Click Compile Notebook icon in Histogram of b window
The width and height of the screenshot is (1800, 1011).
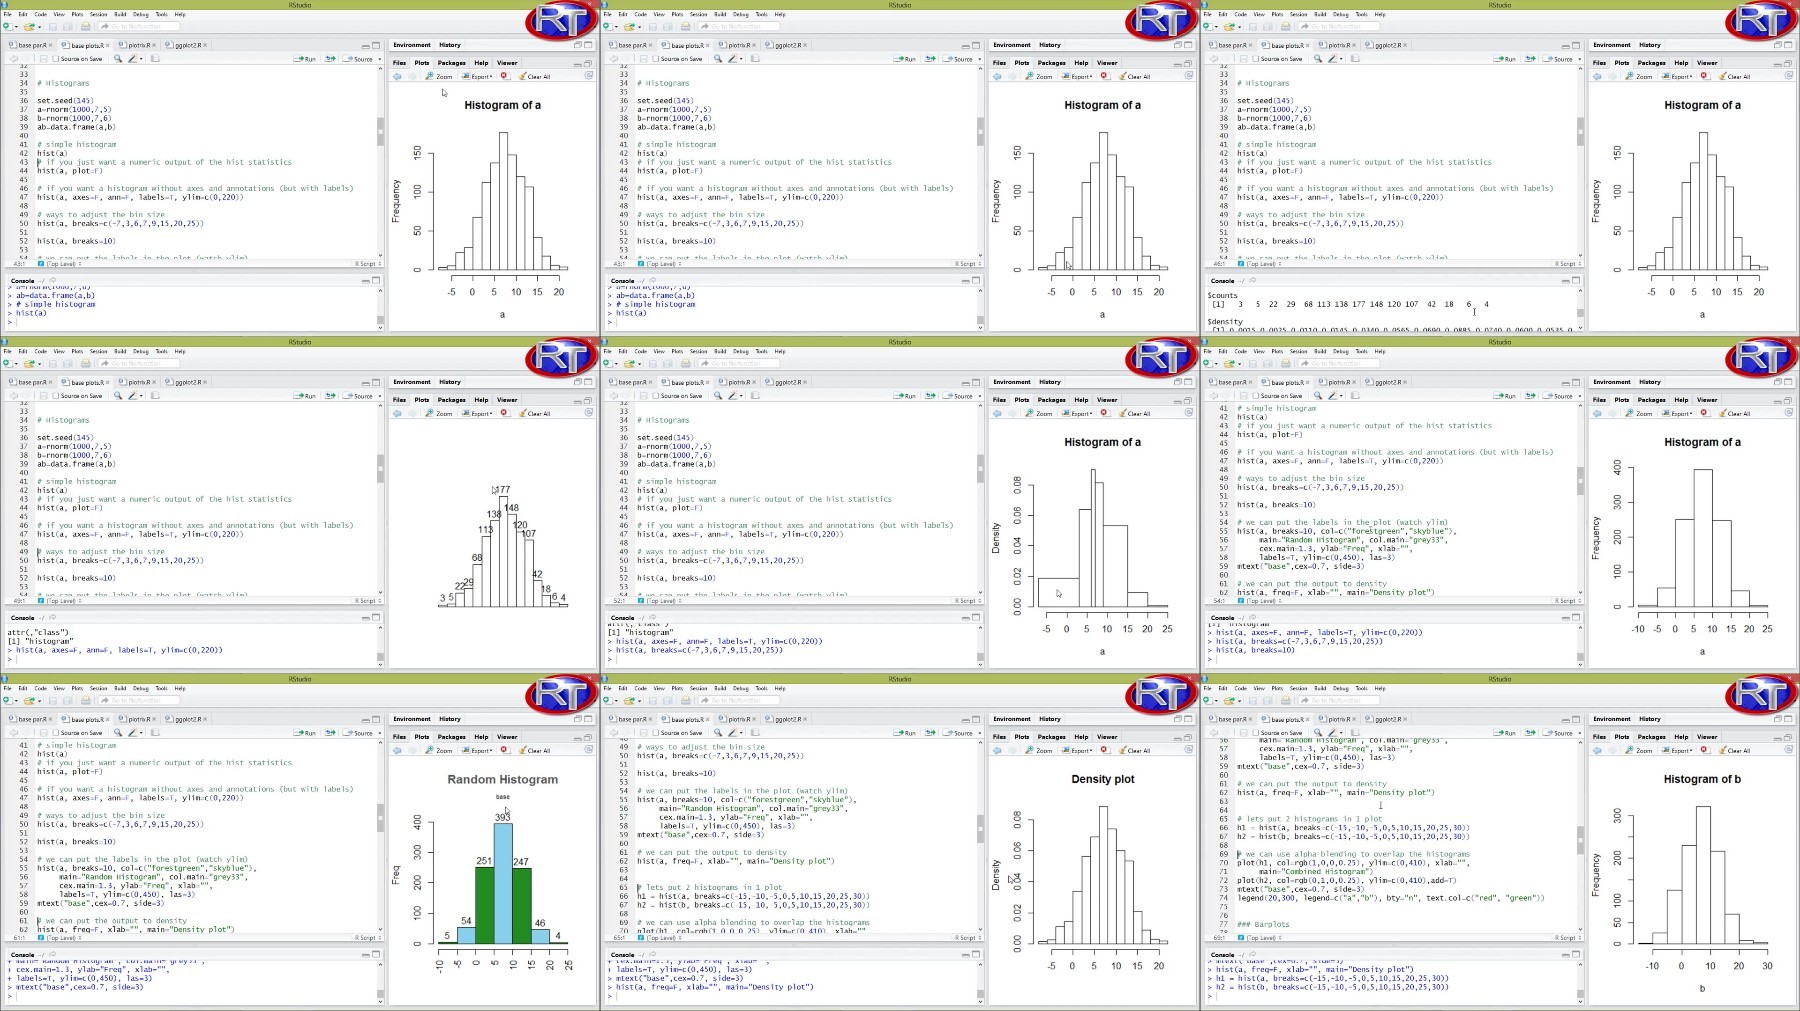(1355, 733)
